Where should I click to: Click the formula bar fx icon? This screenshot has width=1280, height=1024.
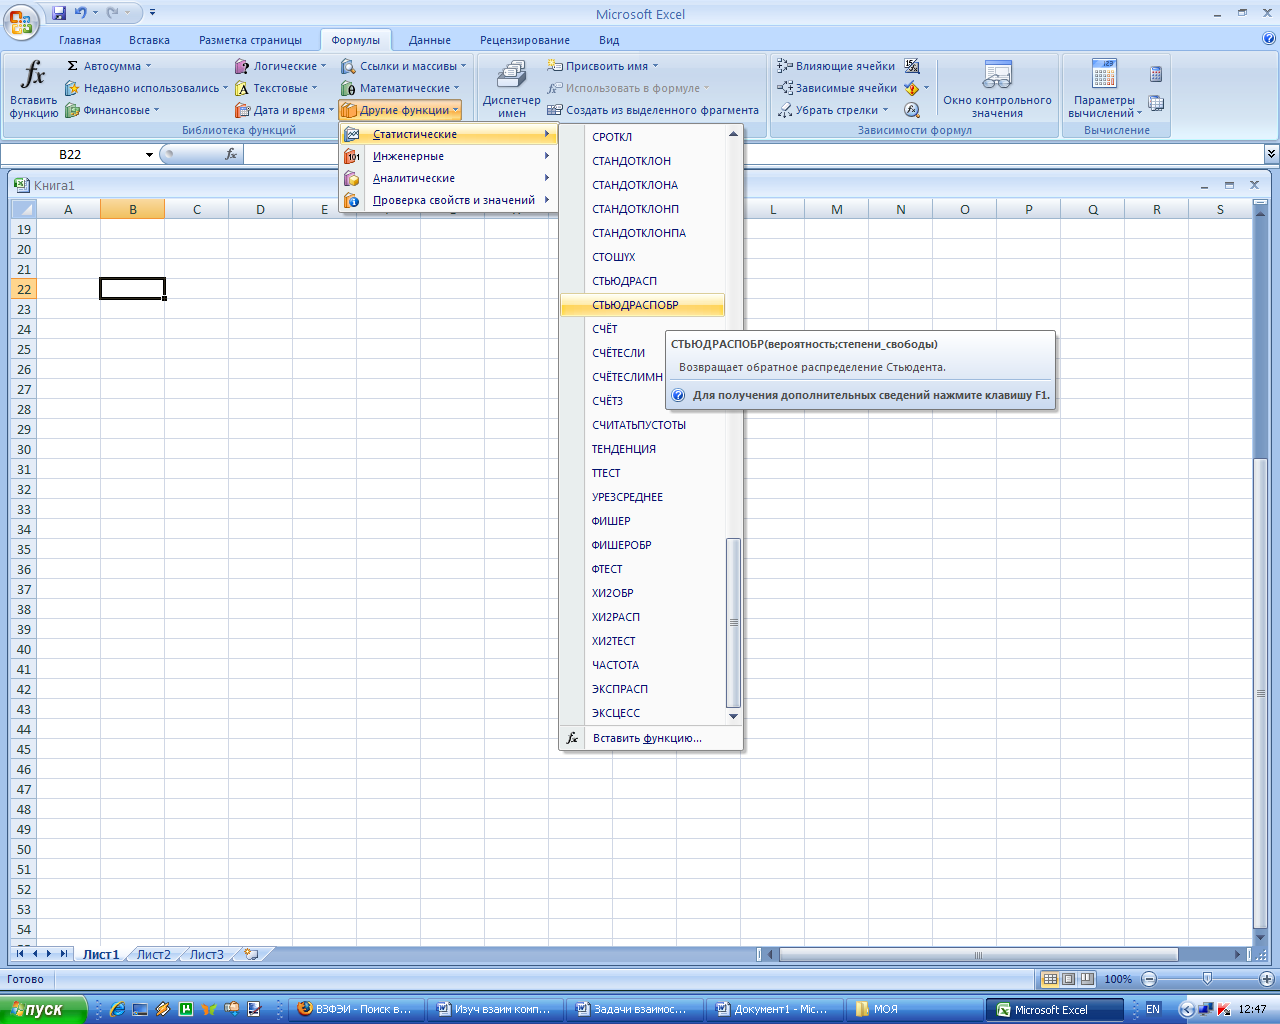231,154
